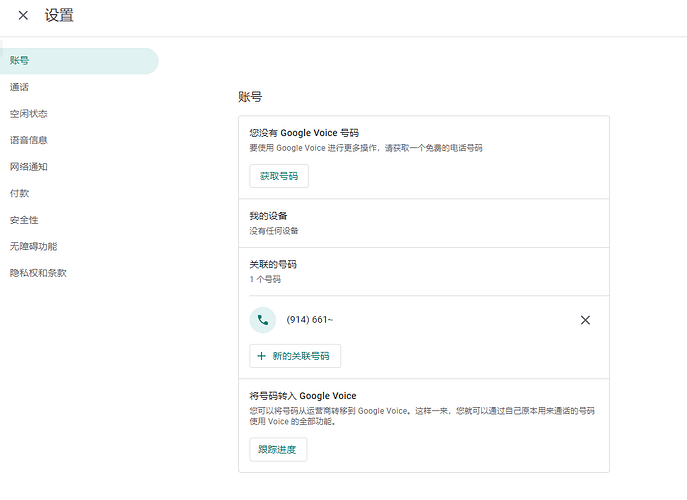Screen dimensions: 687x500
Task: Remove linked number (914) 661 with the X
Action: coord(585,320)
